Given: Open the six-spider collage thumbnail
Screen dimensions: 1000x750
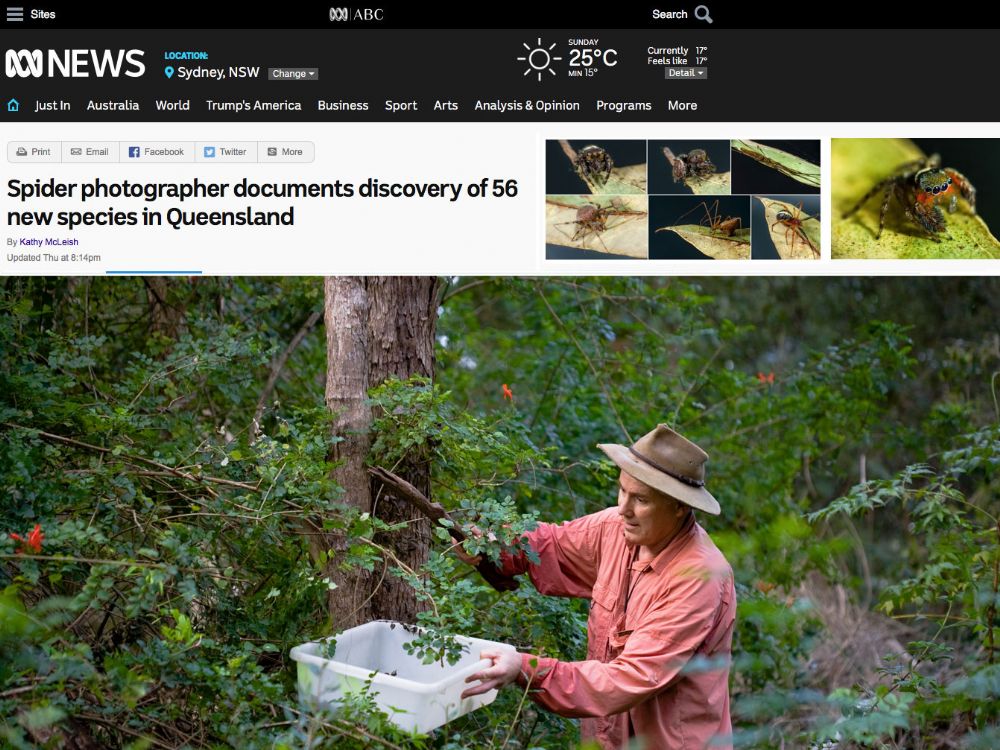Looking at the screenshot, I should pyautogui.click(x=683, y=199).
